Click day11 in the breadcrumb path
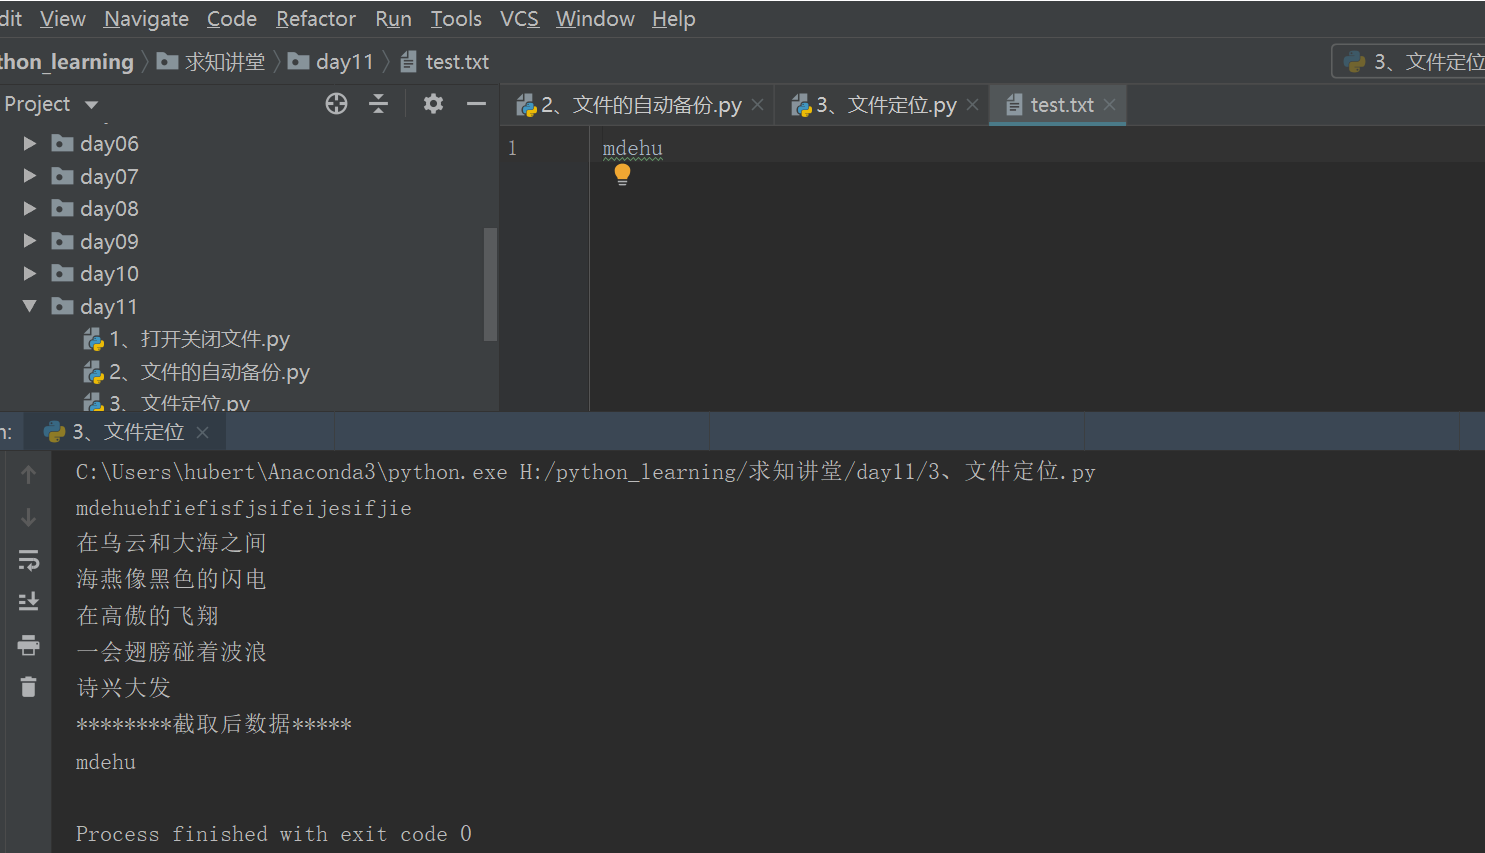 click(x=345, y=62)
